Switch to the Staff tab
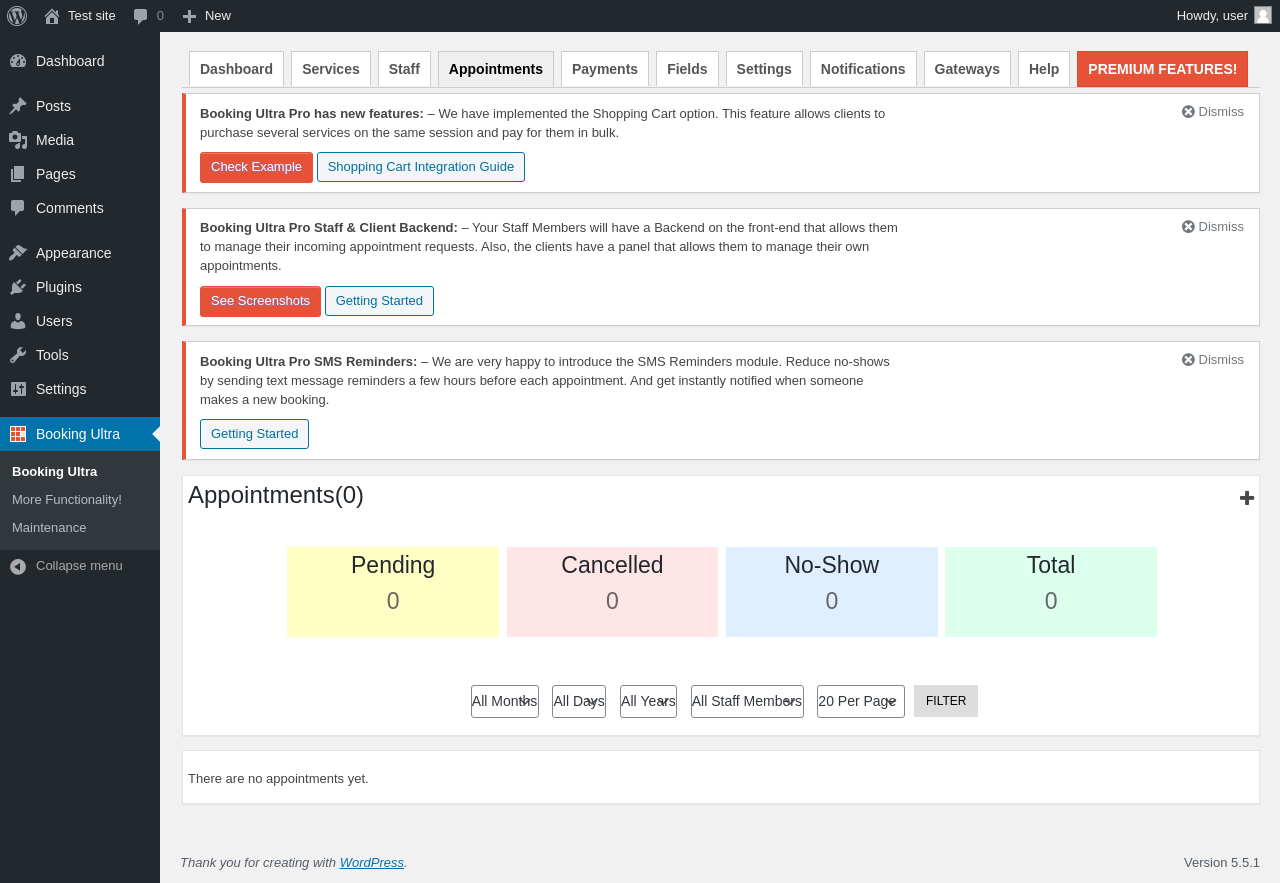Image resolution: width=1280 pixels, height=883 pixels. (404, 69)
